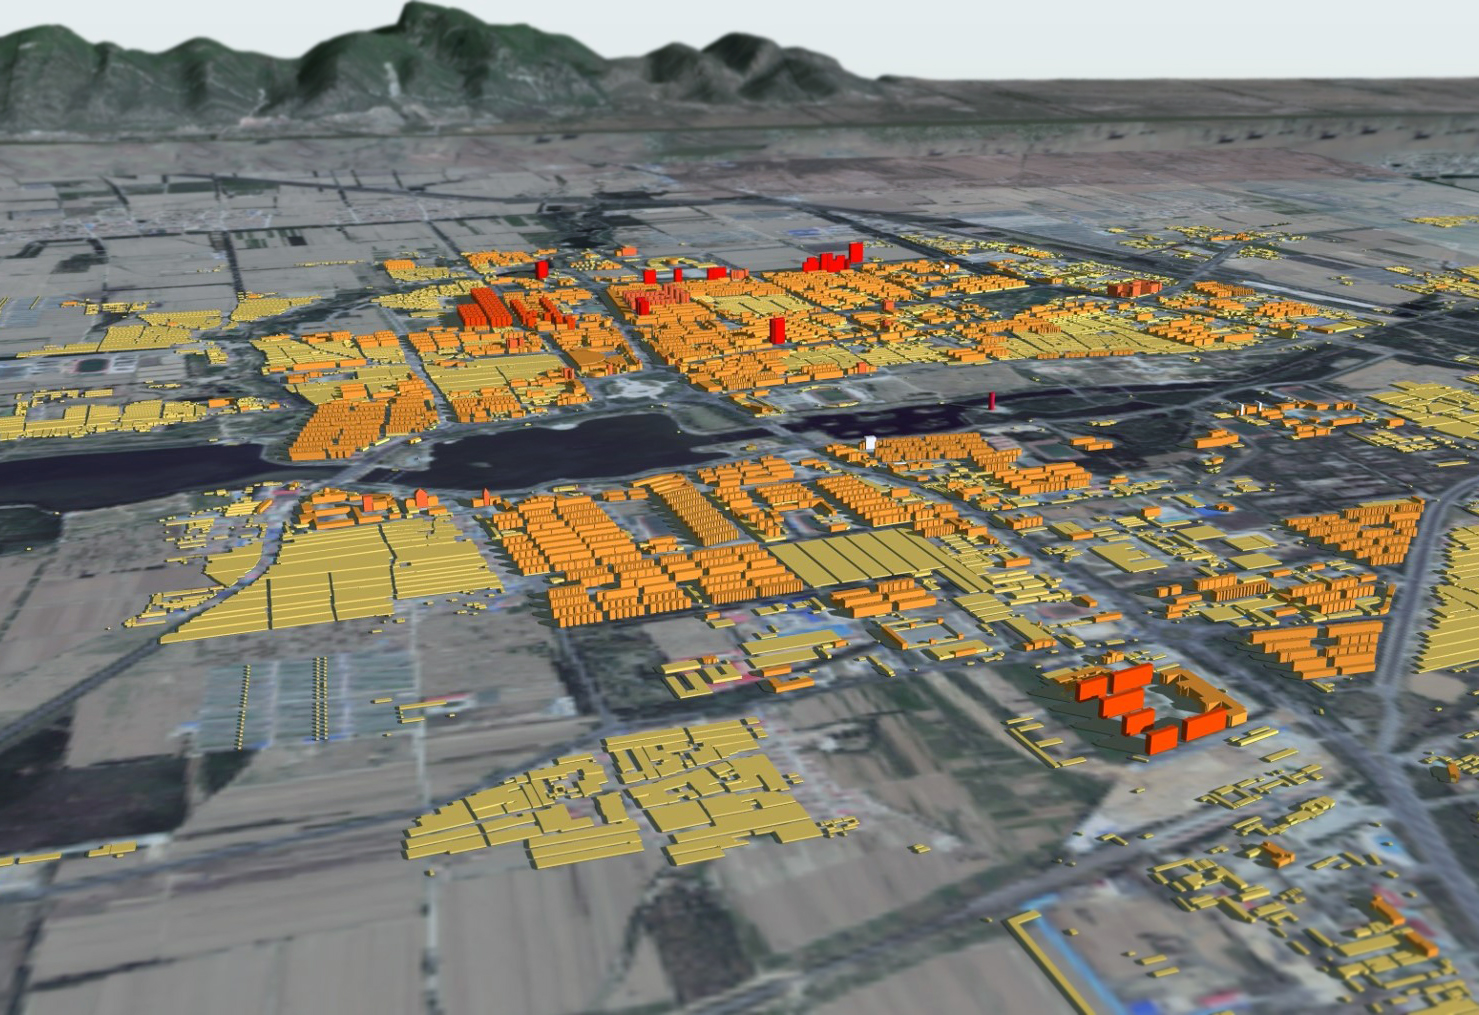
Task: Click the lone red tower beside the river
Action: click(992, 401)
